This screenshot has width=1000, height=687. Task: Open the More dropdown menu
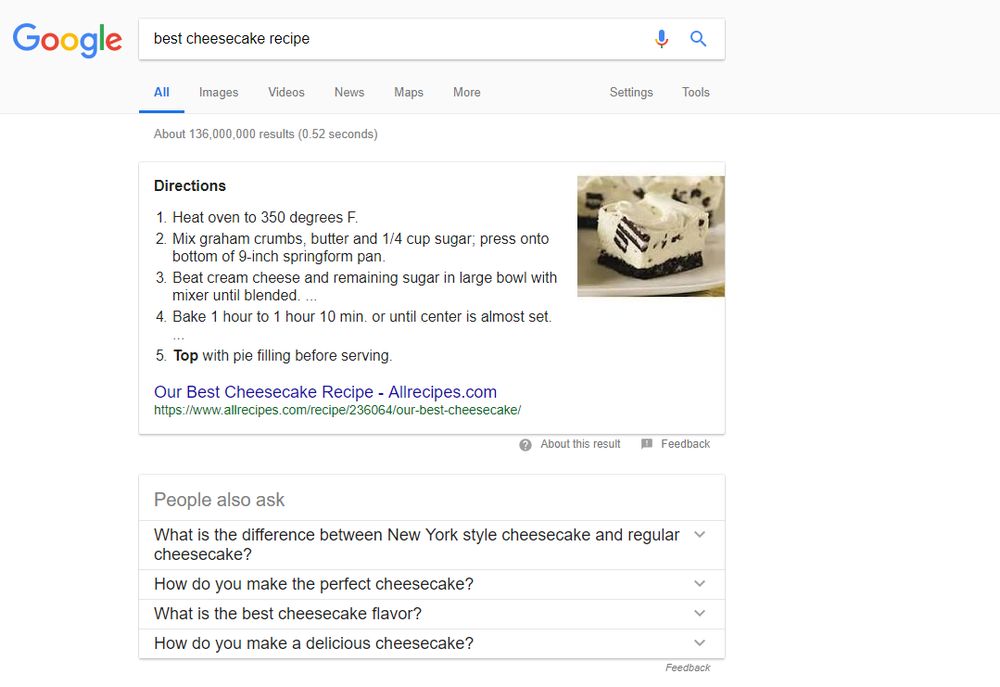(466, 92)
